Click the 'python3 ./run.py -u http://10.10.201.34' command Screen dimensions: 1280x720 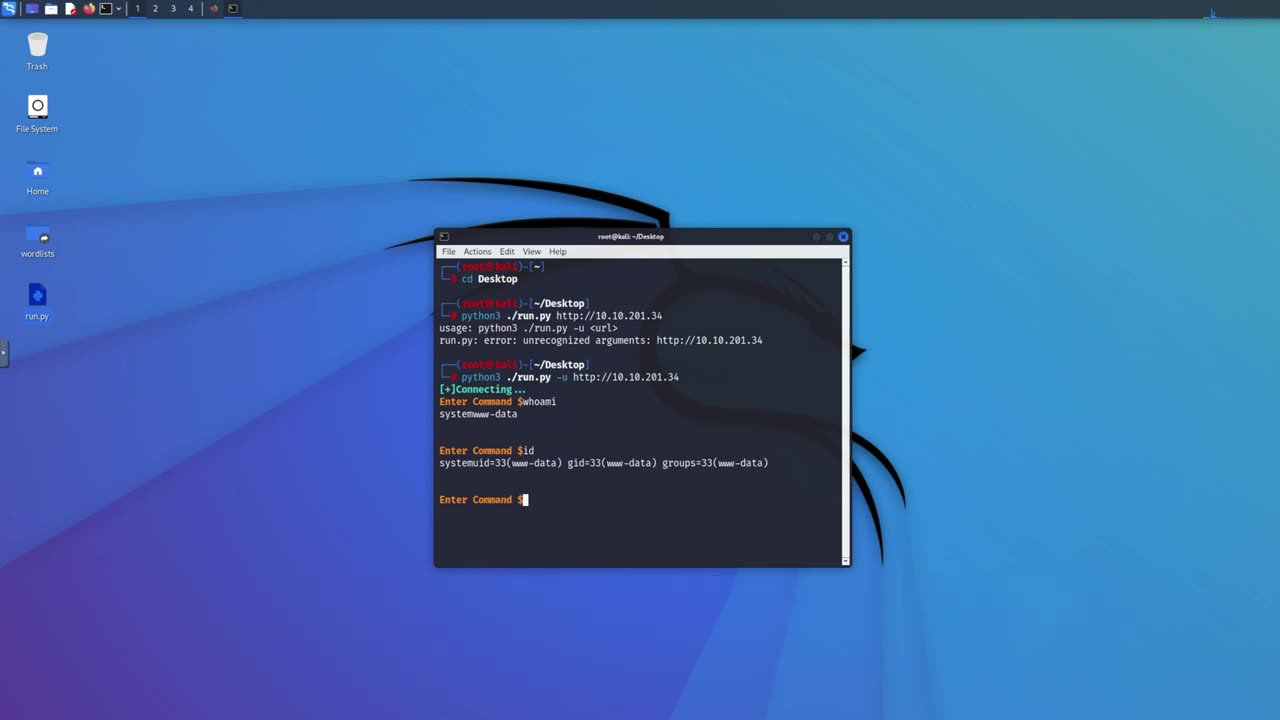[x=570, y=377]
